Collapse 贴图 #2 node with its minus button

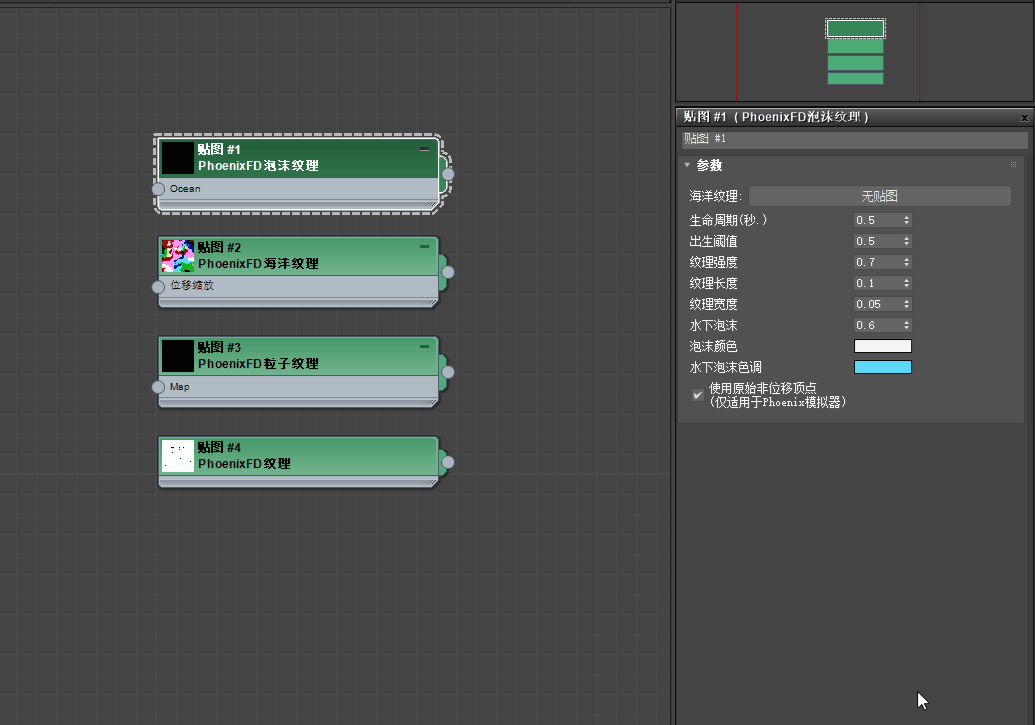click(x=424, y=246)
